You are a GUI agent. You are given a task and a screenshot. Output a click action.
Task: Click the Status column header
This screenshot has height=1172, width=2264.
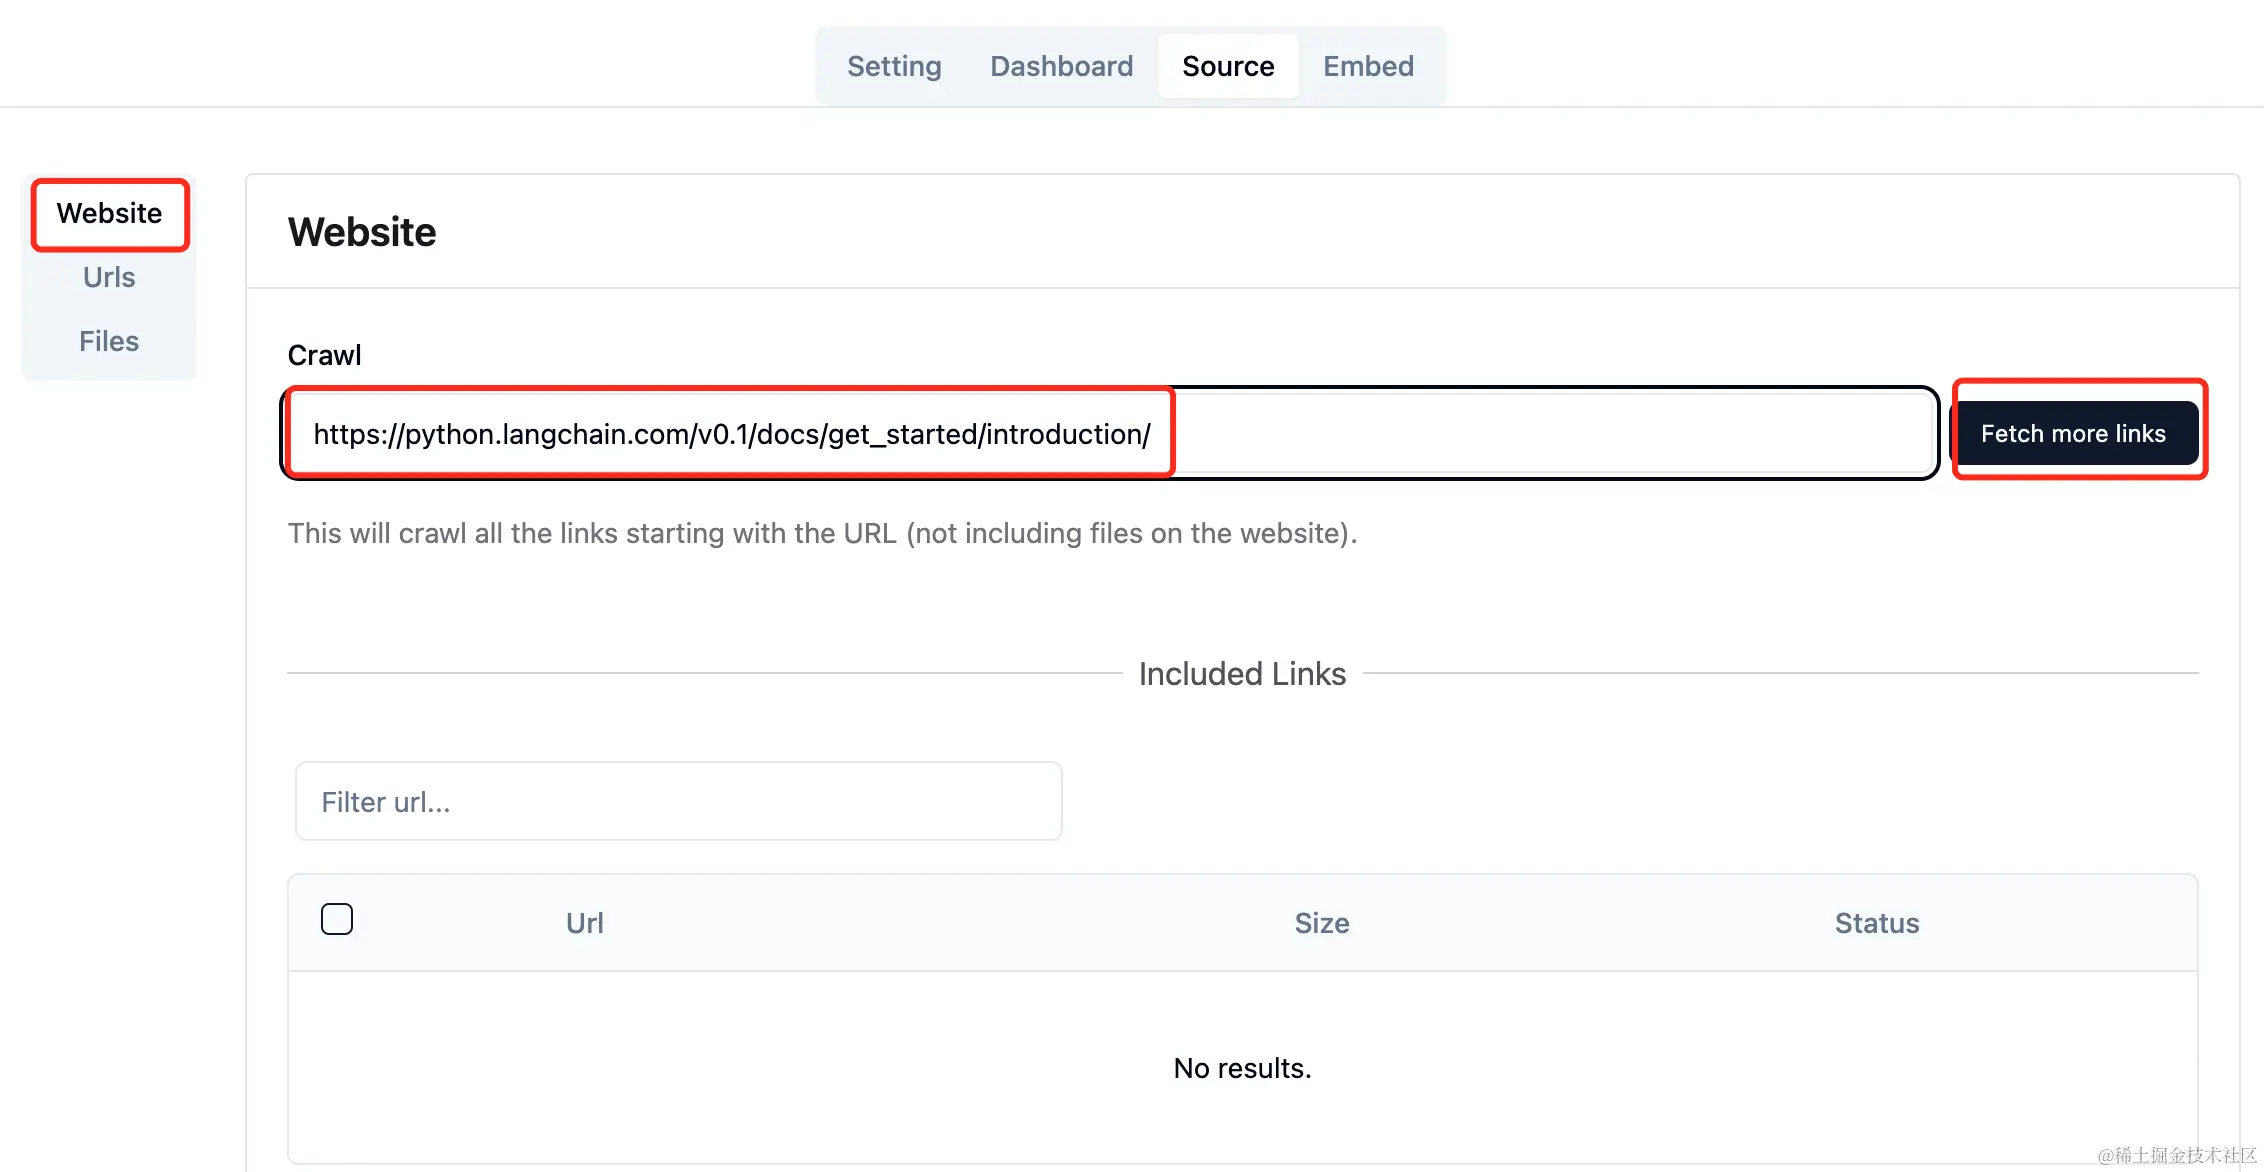coord(1876,923)
